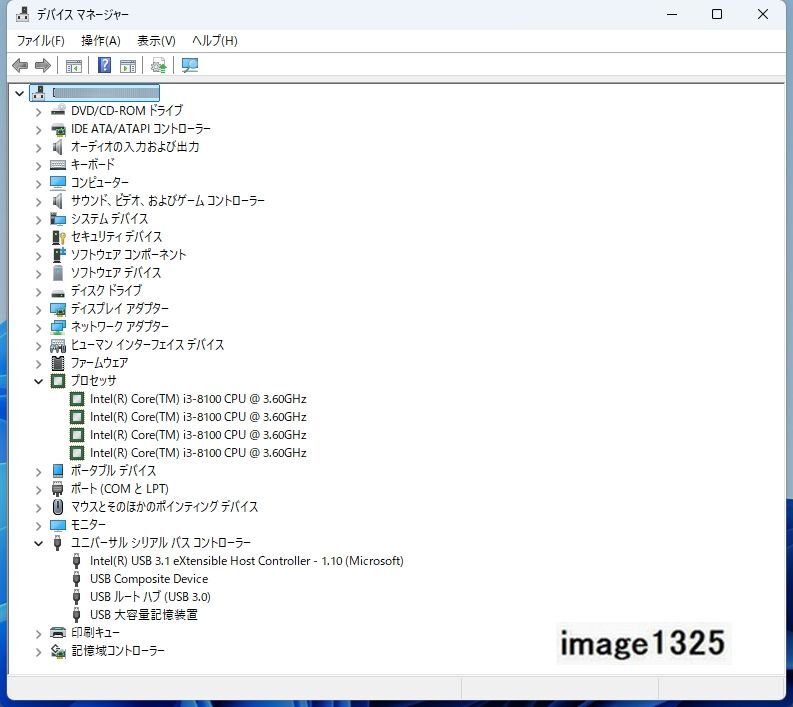Open the ヘルプ(H) menu
Screen dimensions: 793x707
(x=215, y=40)
